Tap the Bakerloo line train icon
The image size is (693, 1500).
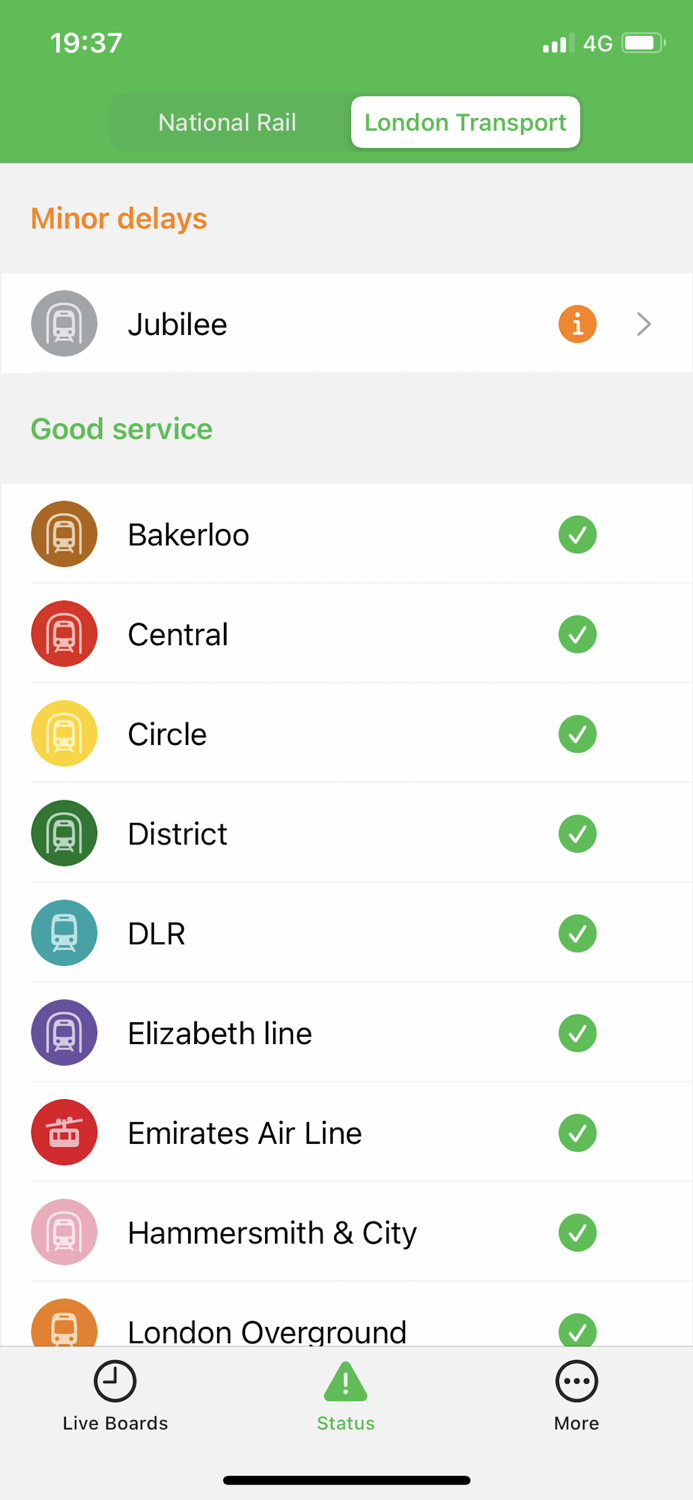click(x=64, y=534)
